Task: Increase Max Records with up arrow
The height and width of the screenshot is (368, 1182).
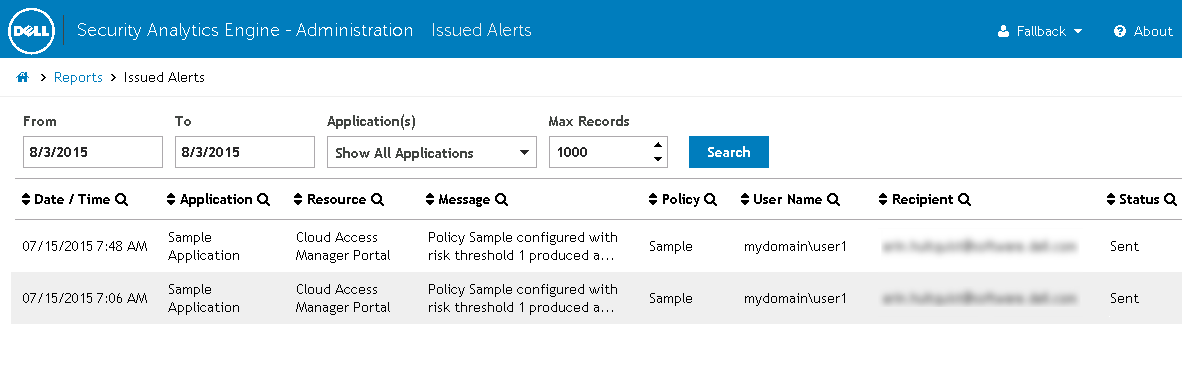Action: coord(657,145)
